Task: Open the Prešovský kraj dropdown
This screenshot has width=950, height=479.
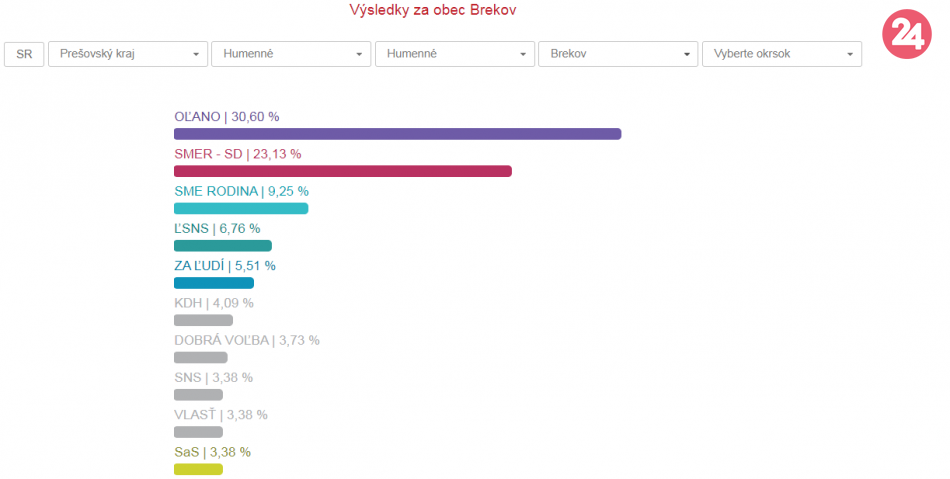Action: [x=128, y=54]
